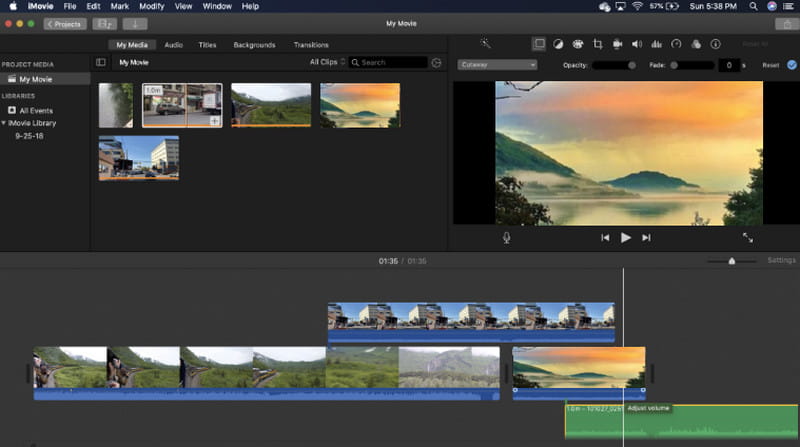Adjust the Opacity slider
The width and height of the screenshot is (800, 447).
click(x=614, y=65)
